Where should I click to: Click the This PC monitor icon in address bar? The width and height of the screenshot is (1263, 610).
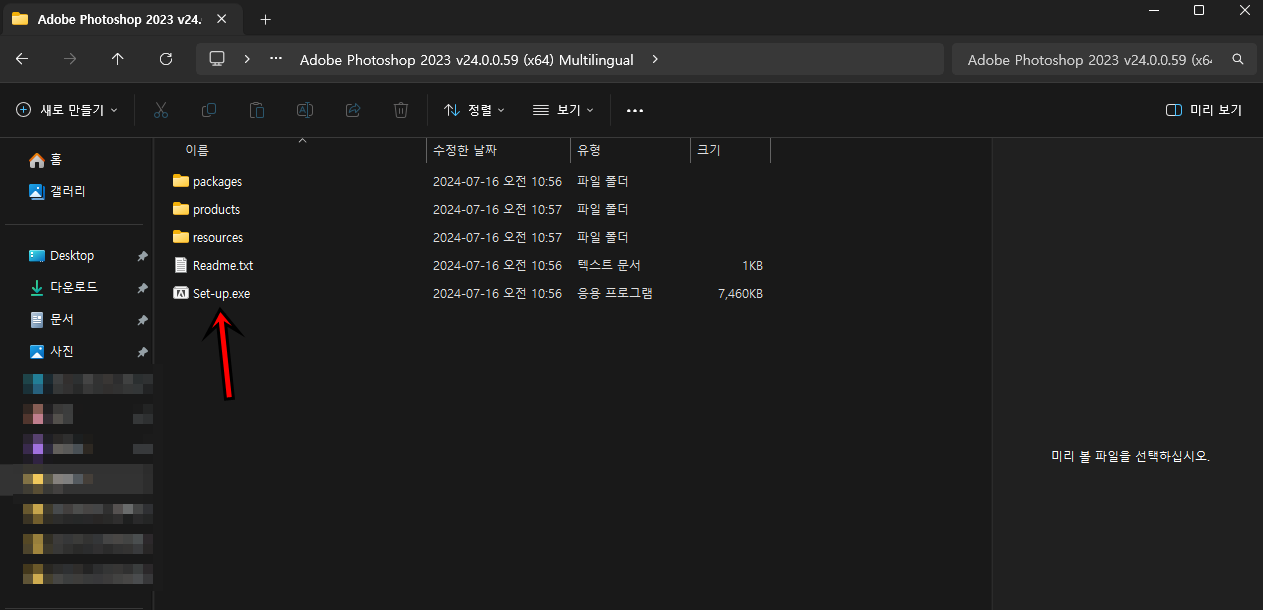click(216, 59)
